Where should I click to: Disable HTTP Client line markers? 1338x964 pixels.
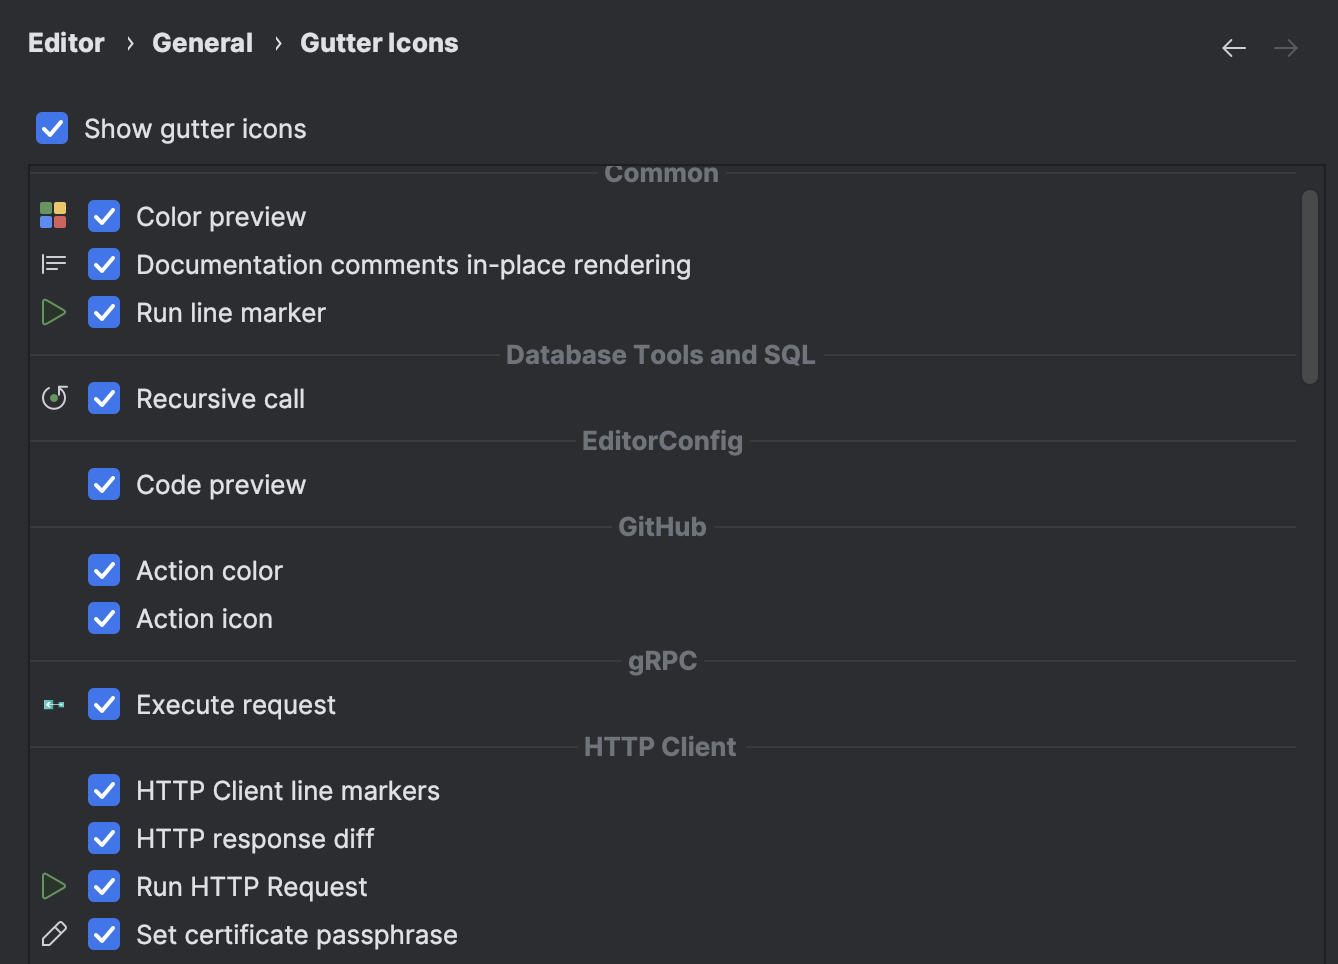104,789
